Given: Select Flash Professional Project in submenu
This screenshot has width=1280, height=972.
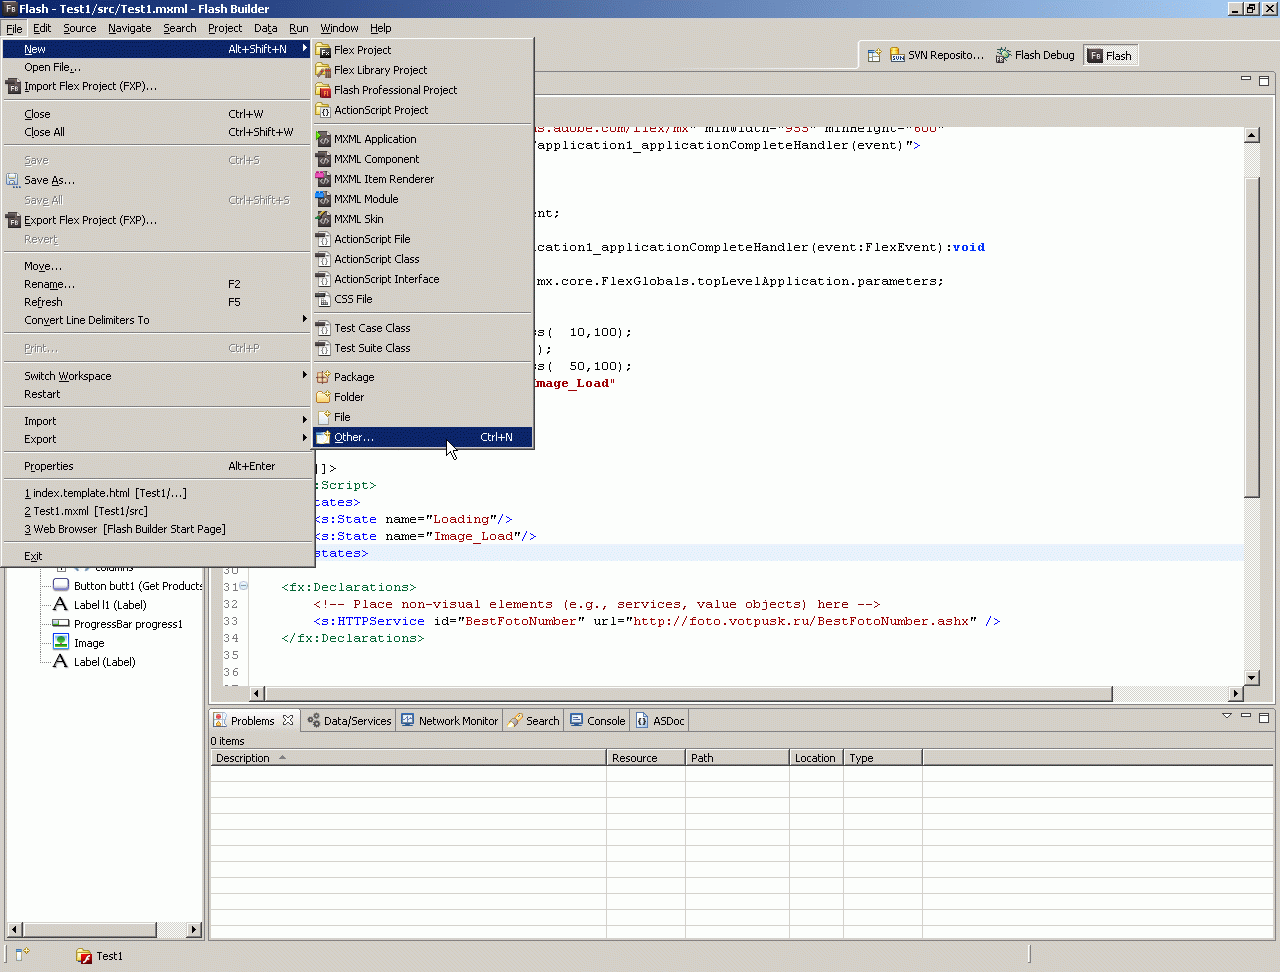Looking at the screenshot, I should [423, 90].
